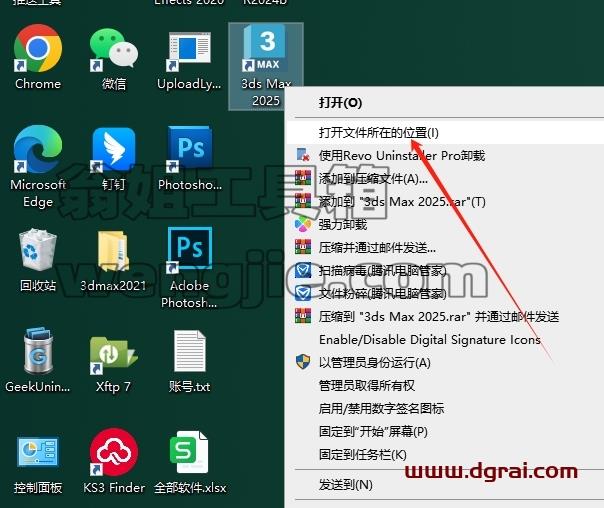Choose 添加到压缩文件(A)... menu entry
Image resolution: width=604 pixels, height=508 pixels.
click(445, 178)
